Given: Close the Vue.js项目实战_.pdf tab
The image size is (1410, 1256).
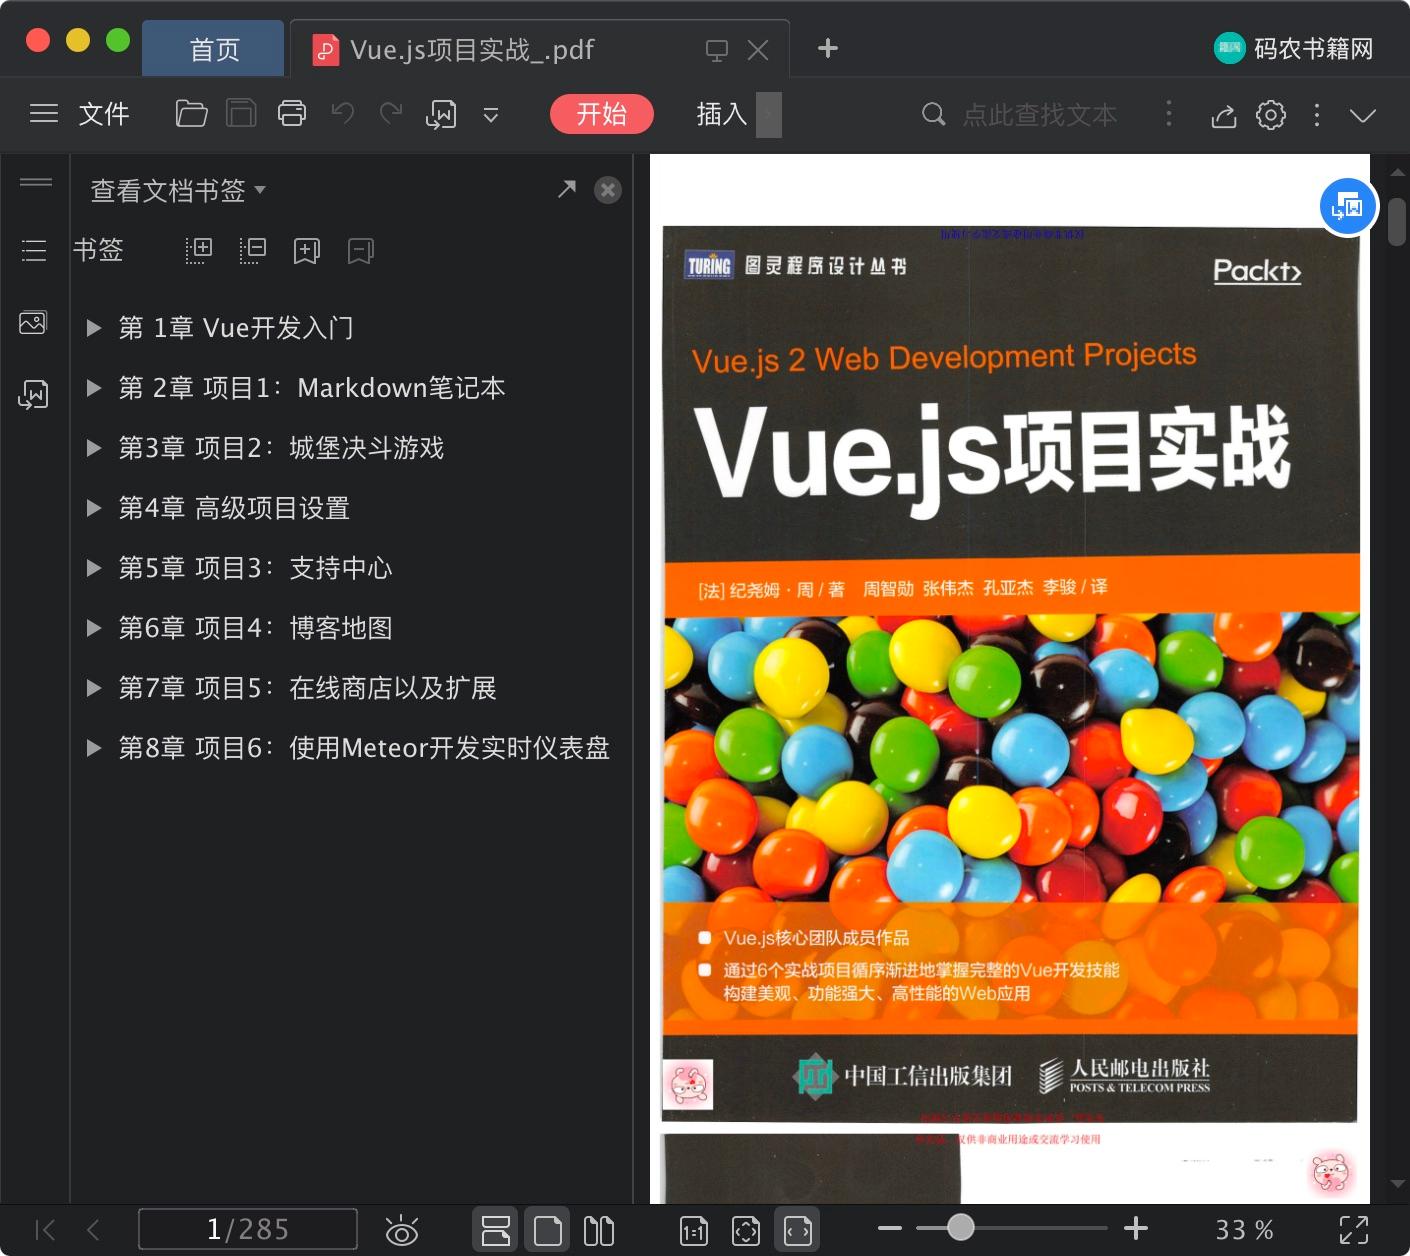Looking at the screenshot, I should (758, 50).
